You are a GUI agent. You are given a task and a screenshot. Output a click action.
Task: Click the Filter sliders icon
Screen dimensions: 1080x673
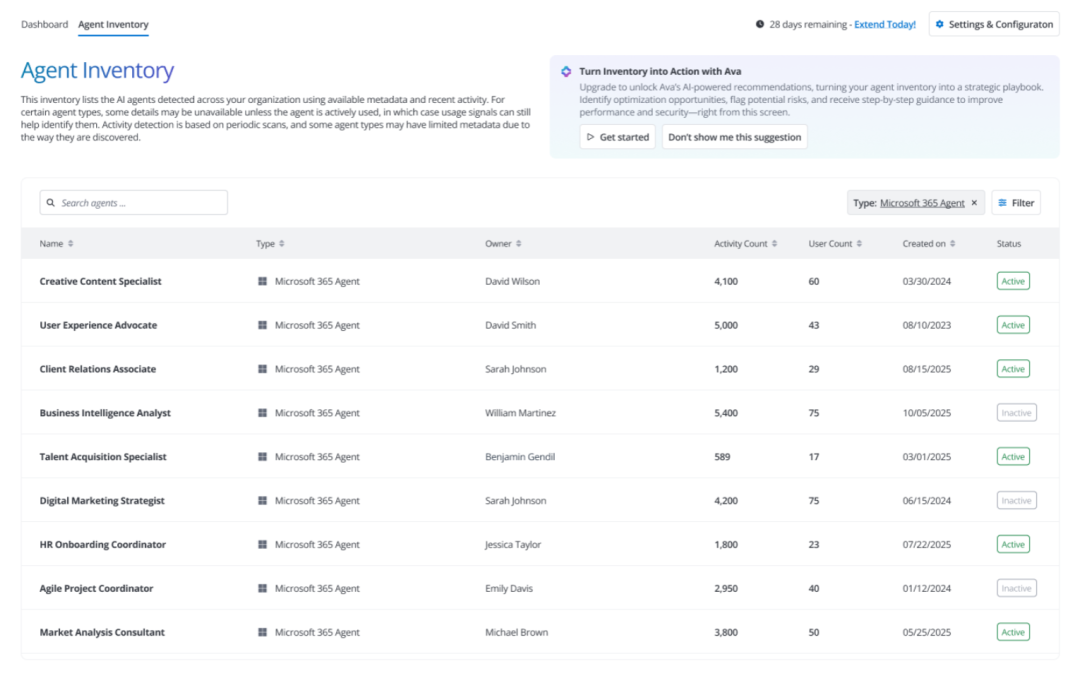pyautogui.click(x=1003, y=203)
